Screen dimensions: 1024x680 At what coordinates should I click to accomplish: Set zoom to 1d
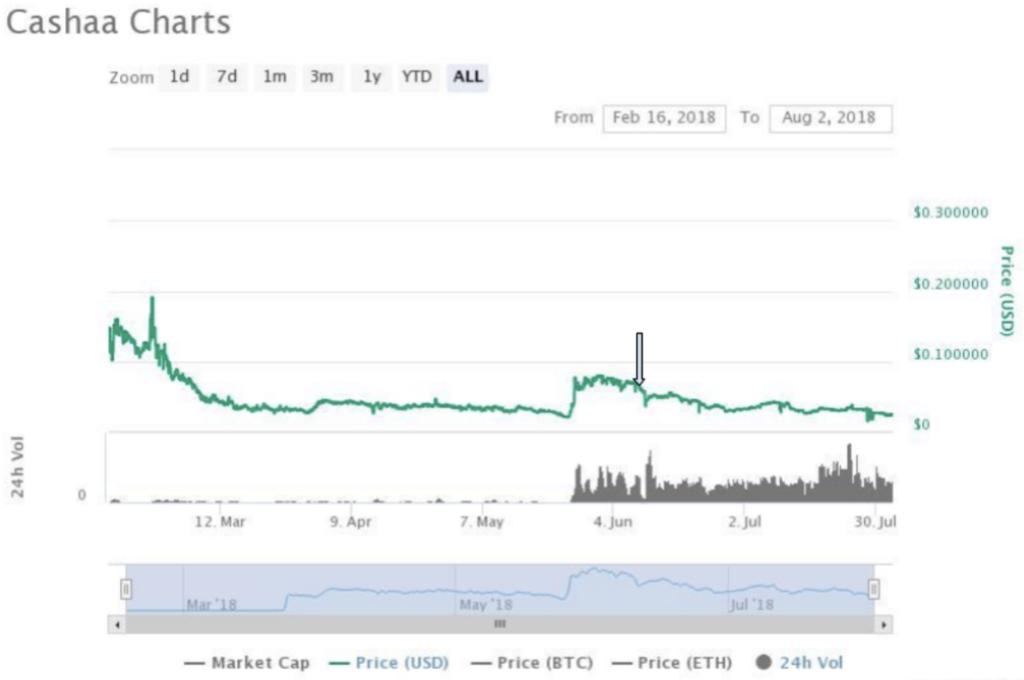[x=179, y=77]
